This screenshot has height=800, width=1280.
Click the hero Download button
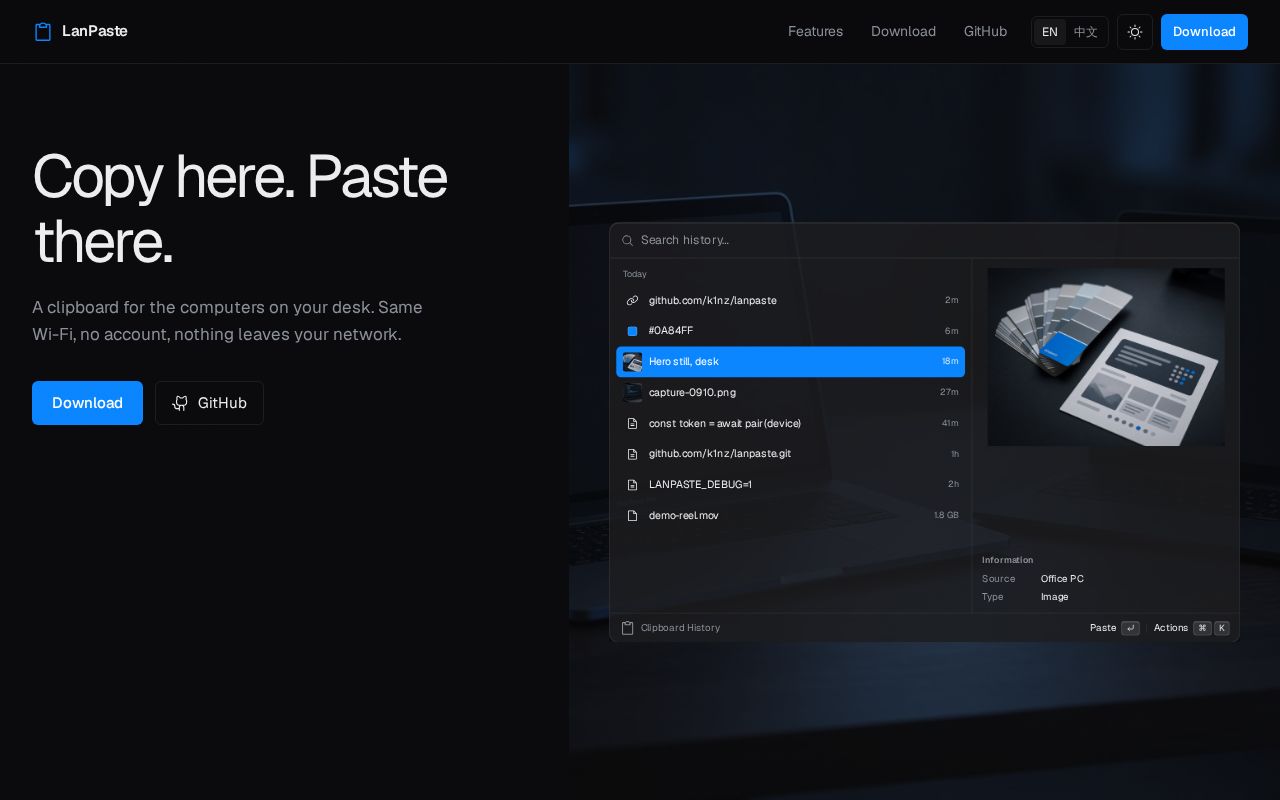[x=87, y=403]
